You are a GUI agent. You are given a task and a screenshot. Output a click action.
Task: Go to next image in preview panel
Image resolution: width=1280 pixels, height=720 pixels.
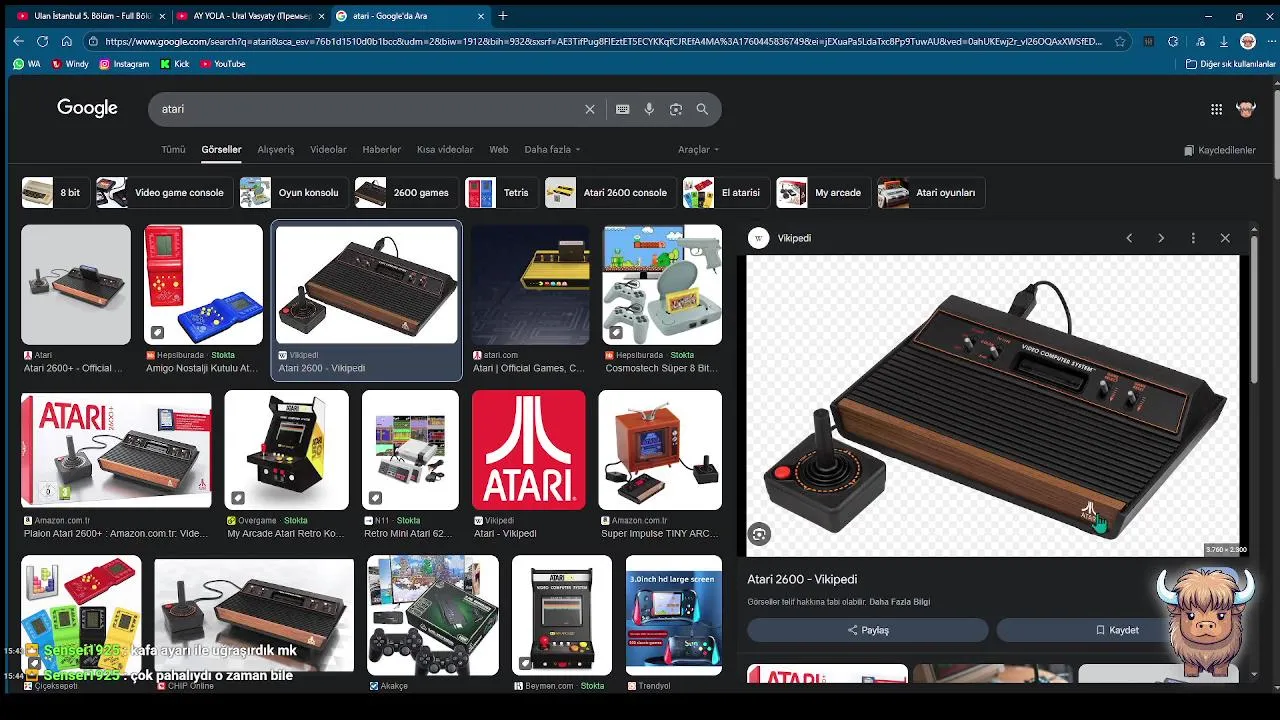1161,238
